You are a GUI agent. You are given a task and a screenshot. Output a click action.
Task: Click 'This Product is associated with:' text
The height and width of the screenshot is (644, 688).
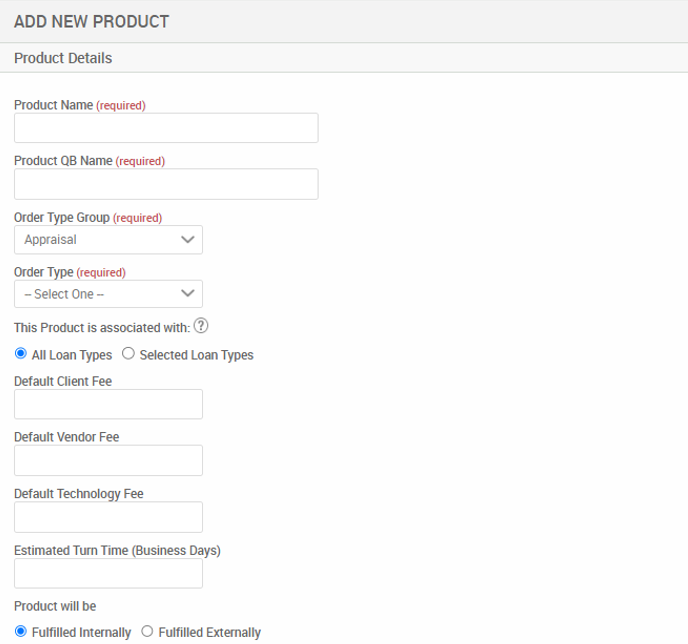pos(102,328)
